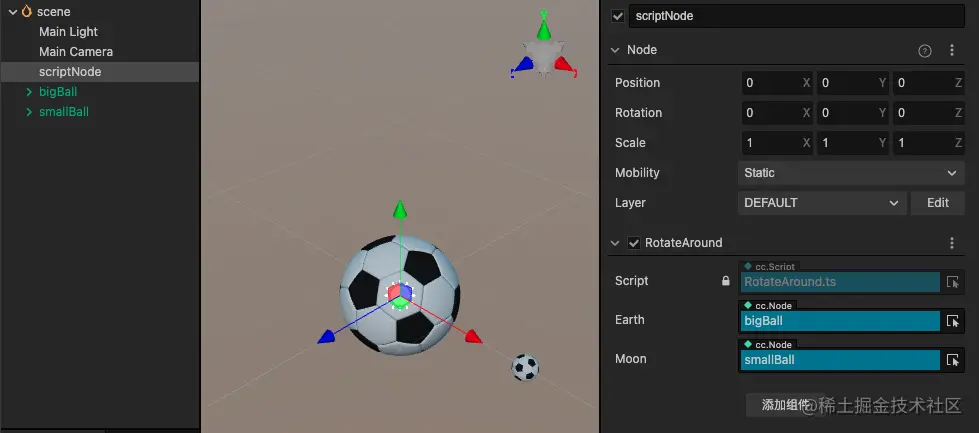
Task: Open Node component help icon
Action: tap(925, 51)
